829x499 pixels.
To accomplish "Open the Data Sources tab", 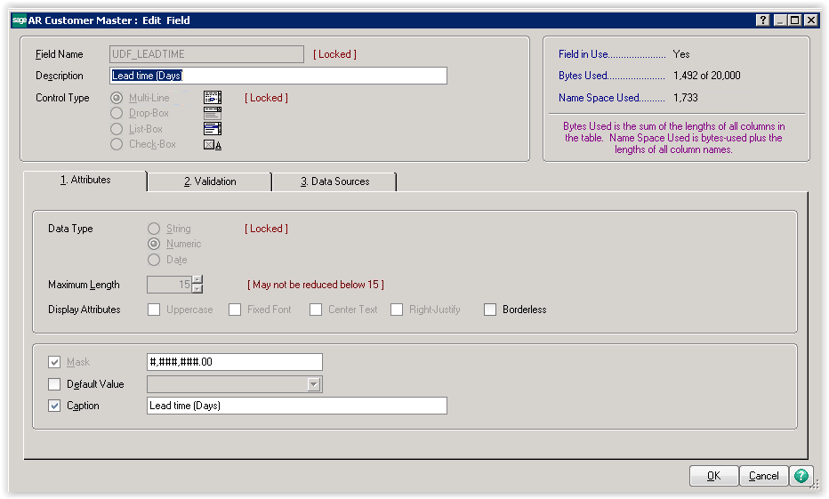I will (335, 181).
